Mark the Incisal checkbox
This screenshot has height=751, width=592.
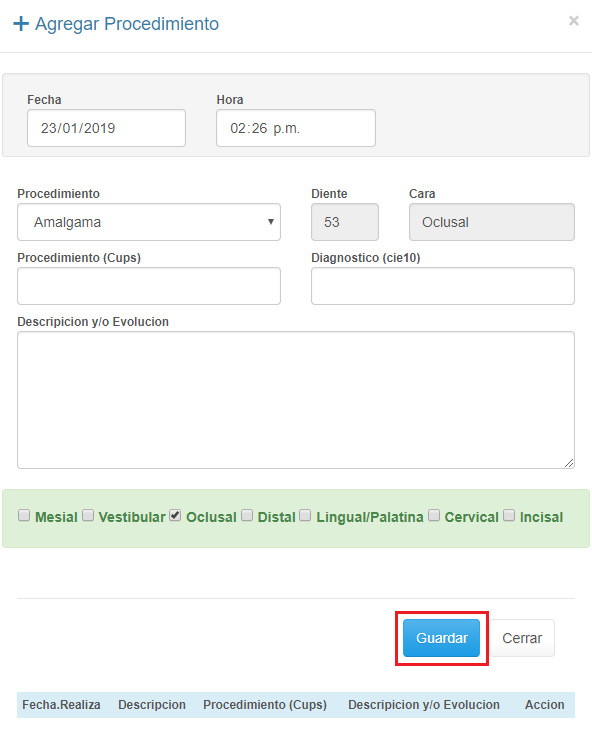coord(509,515)
